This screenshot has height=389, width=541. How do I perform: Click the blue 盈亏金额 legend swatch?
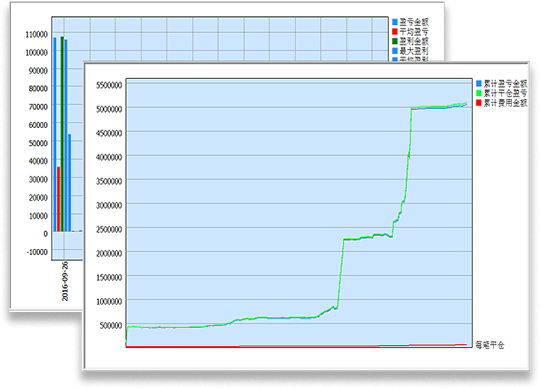[x=395, y=22]
